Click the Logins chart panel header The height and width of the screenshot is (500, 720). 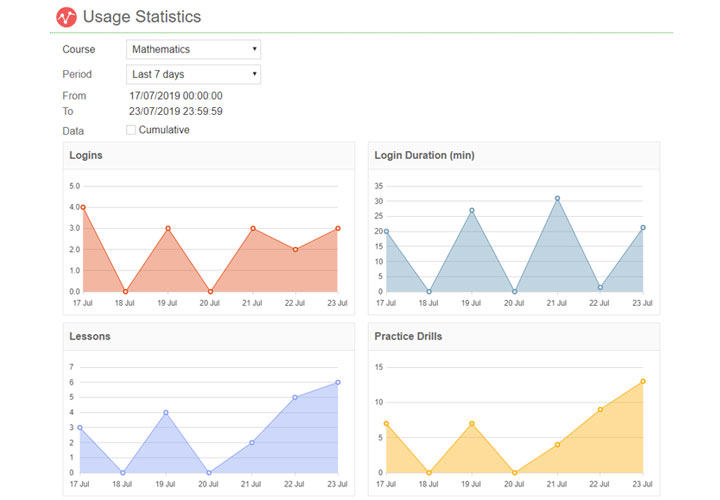point(86,156)
